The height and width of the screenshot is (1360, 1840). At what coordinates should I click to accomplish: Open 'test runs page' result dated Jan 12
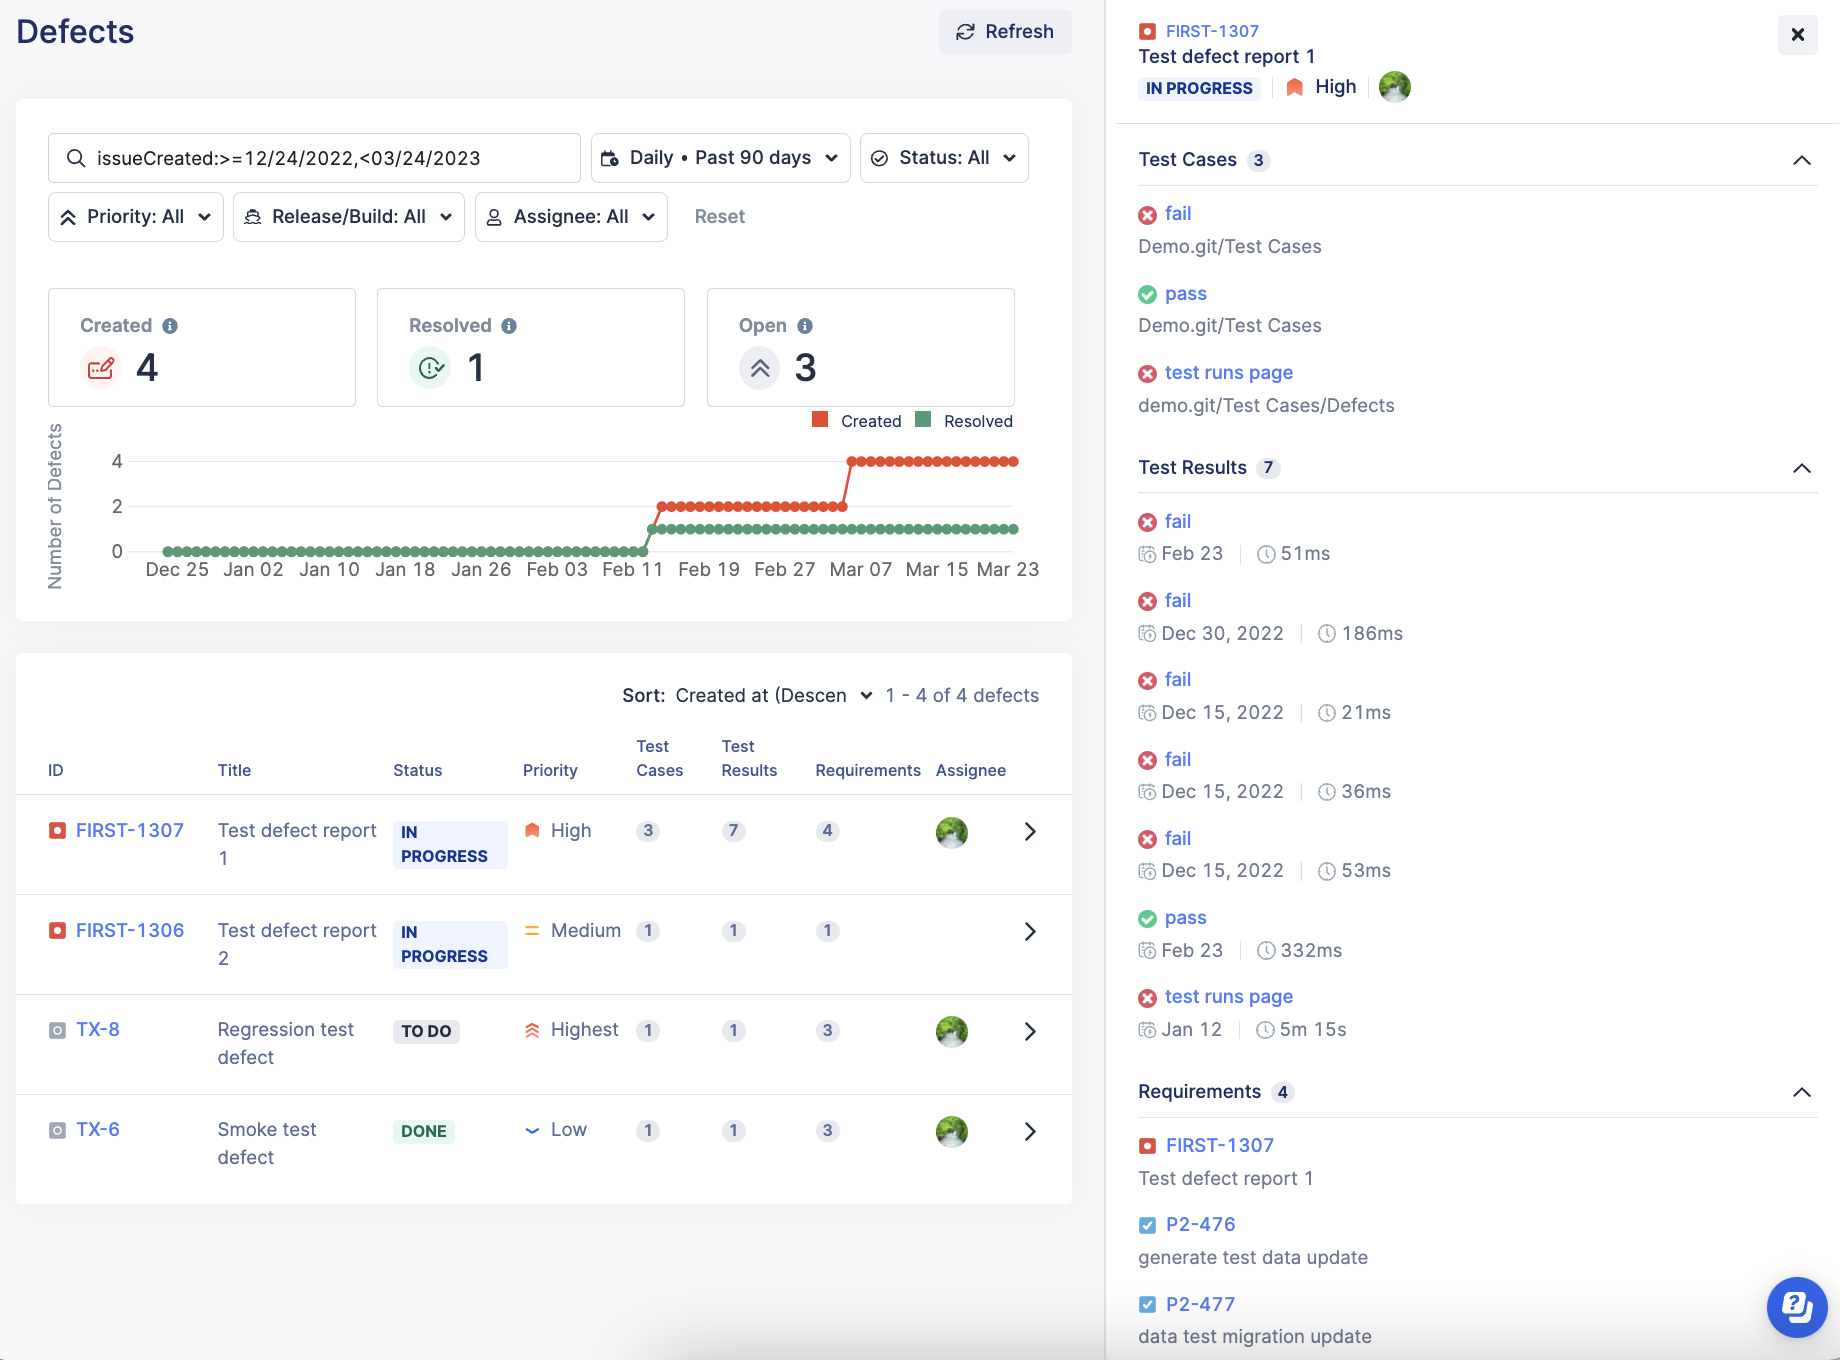(x=1229, y=997)
